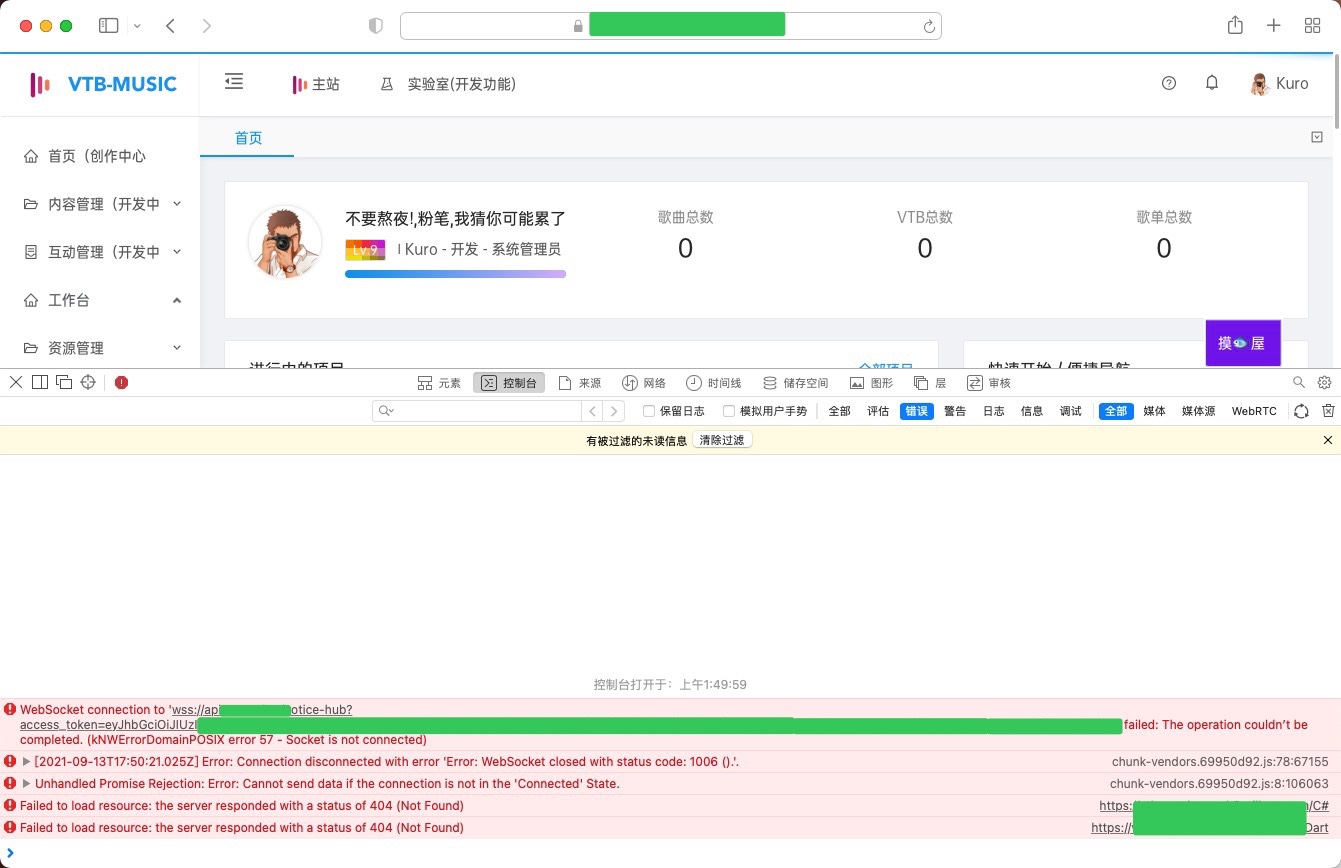Open the 实验室(开发功能) menu item
The width and height of the screenshot is (1341, 868).
tap(448, 84)
